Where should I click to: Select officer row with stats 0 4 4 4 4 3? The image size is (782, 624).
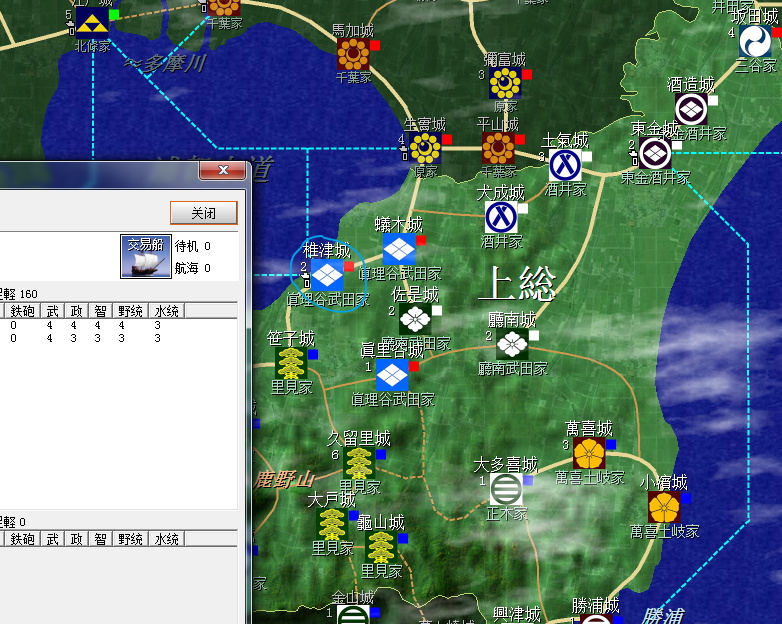point(119,325)
